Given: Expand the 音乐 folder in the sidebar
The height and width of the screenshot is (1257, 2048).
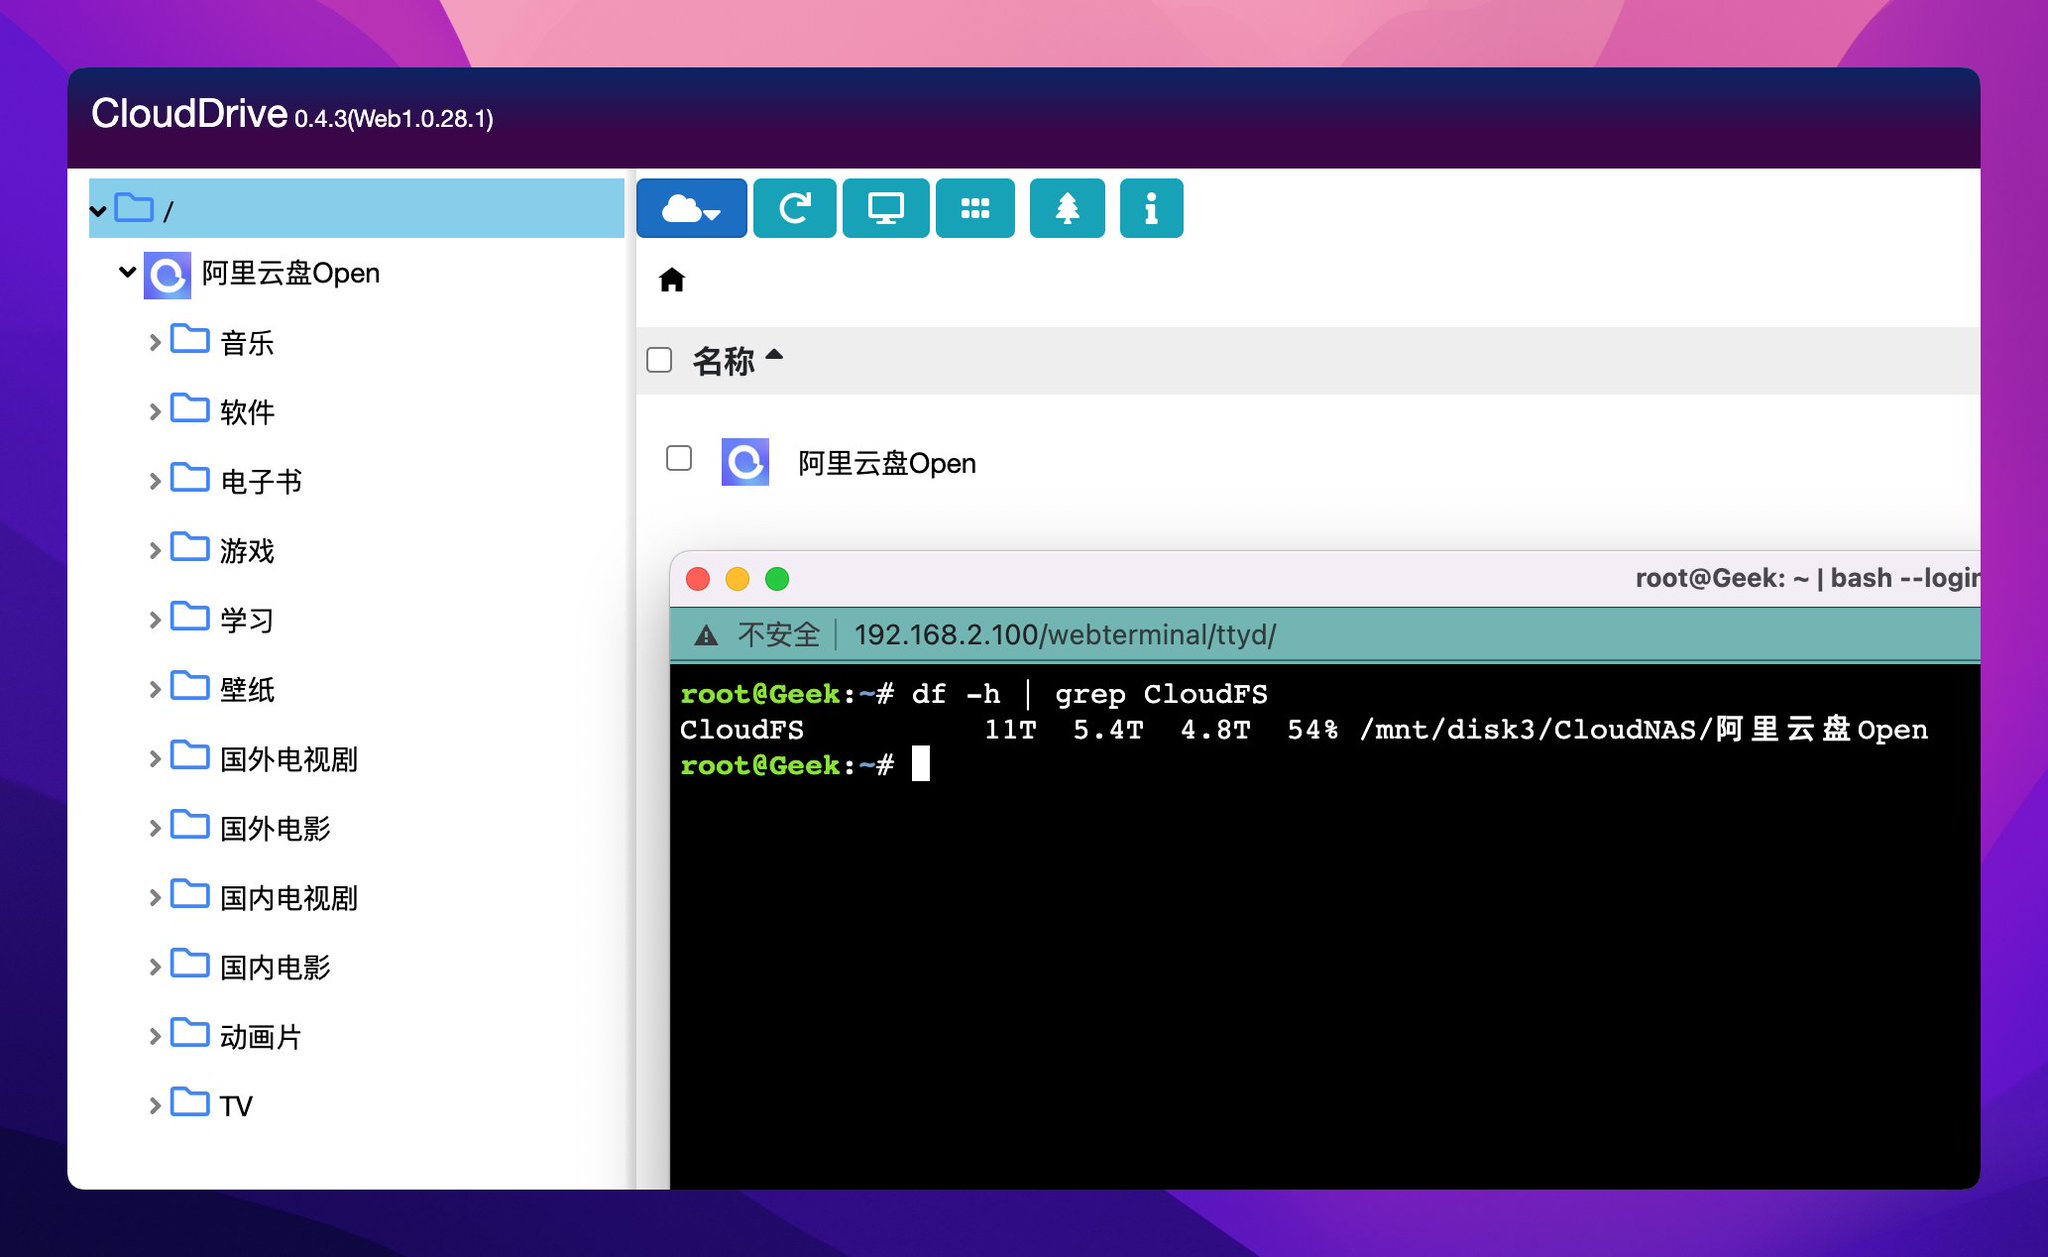Looking at the screenshot, I should [156, 341].
